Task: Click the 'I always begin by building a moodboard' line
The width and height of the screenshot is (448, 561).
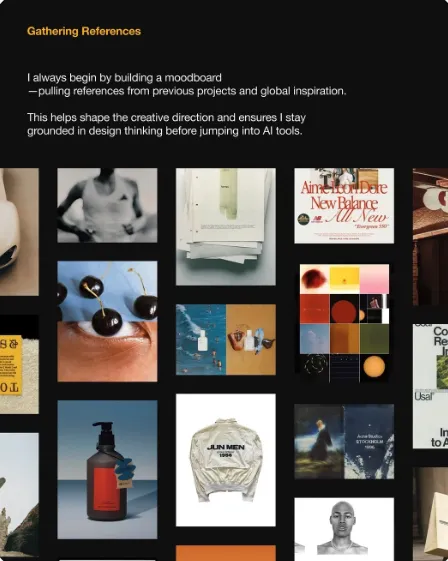Action: pyautogui.click(x=124, y=78)
